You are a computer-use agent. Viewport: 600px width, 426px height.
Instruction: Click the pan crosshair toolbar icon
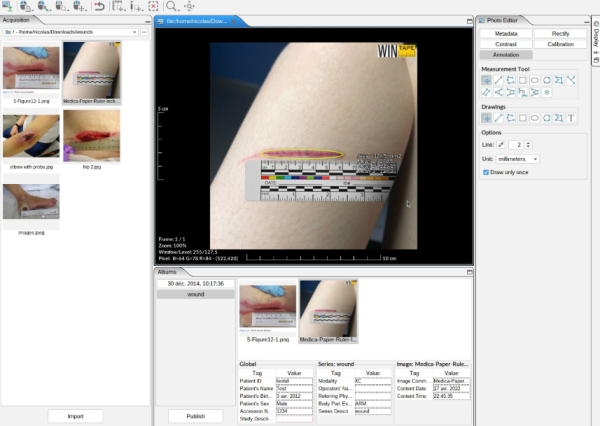(189, 6)
